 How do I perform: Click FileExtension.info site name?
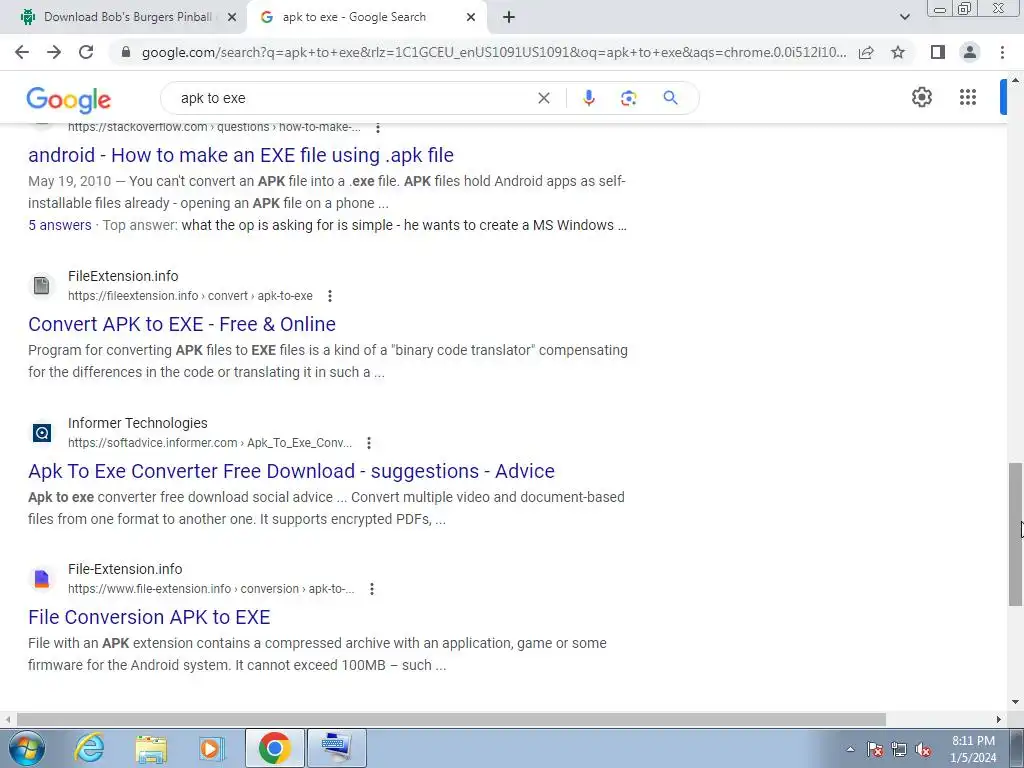click(x=123, y=276)
